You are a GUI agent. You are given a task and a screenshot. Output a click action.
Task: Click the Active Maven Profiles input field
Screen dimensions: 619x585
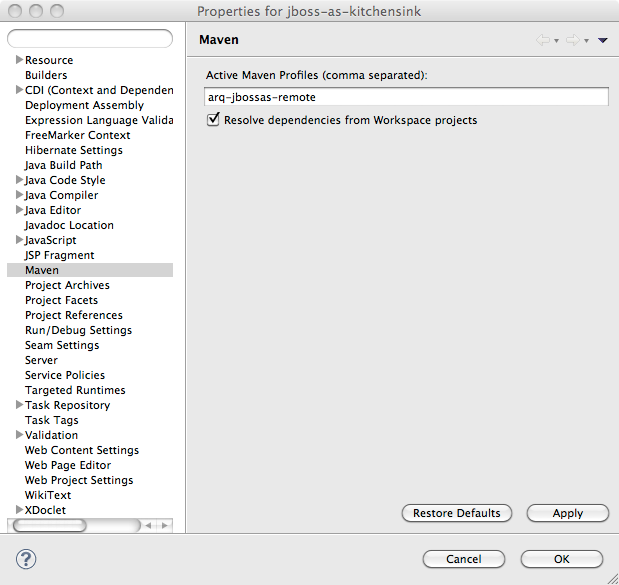[x=406, y=97]
